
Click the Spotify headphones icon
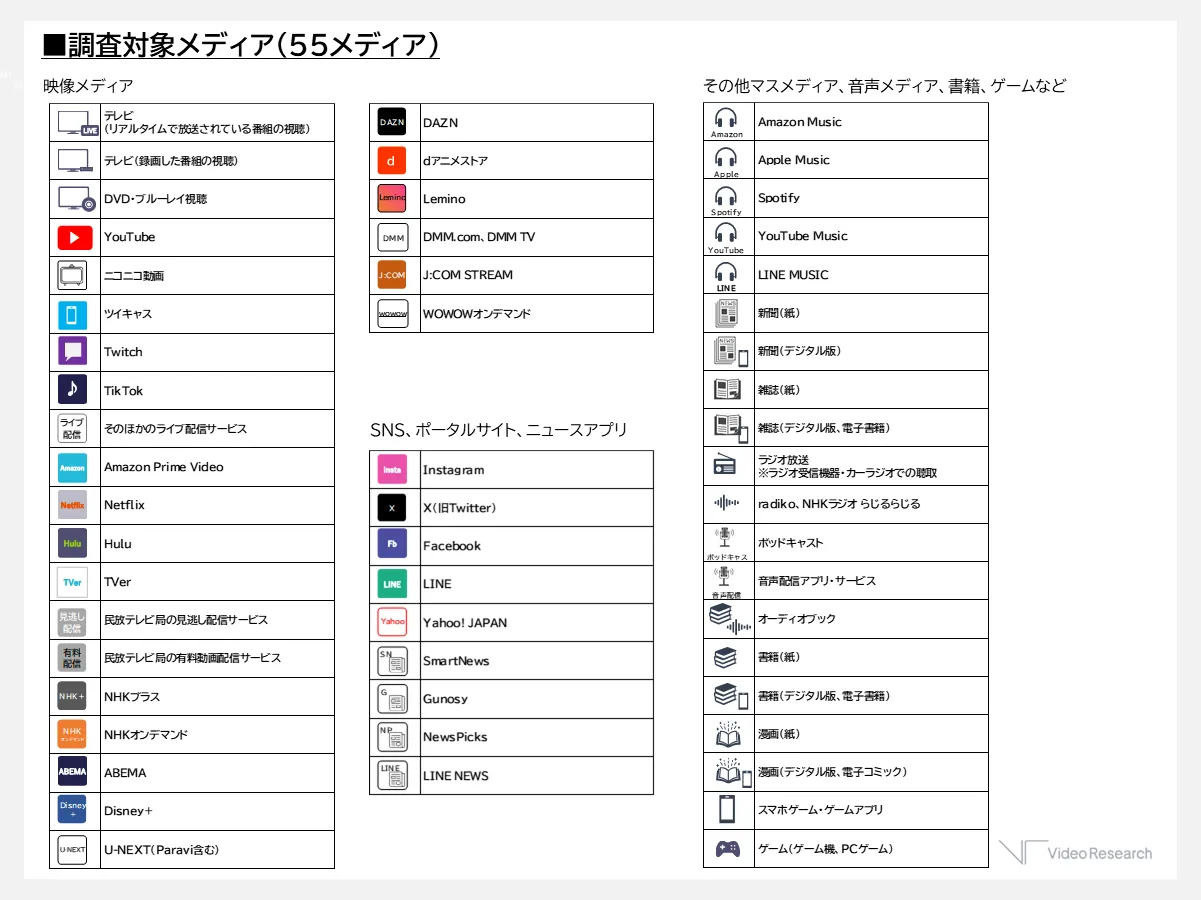click(726, 195)
